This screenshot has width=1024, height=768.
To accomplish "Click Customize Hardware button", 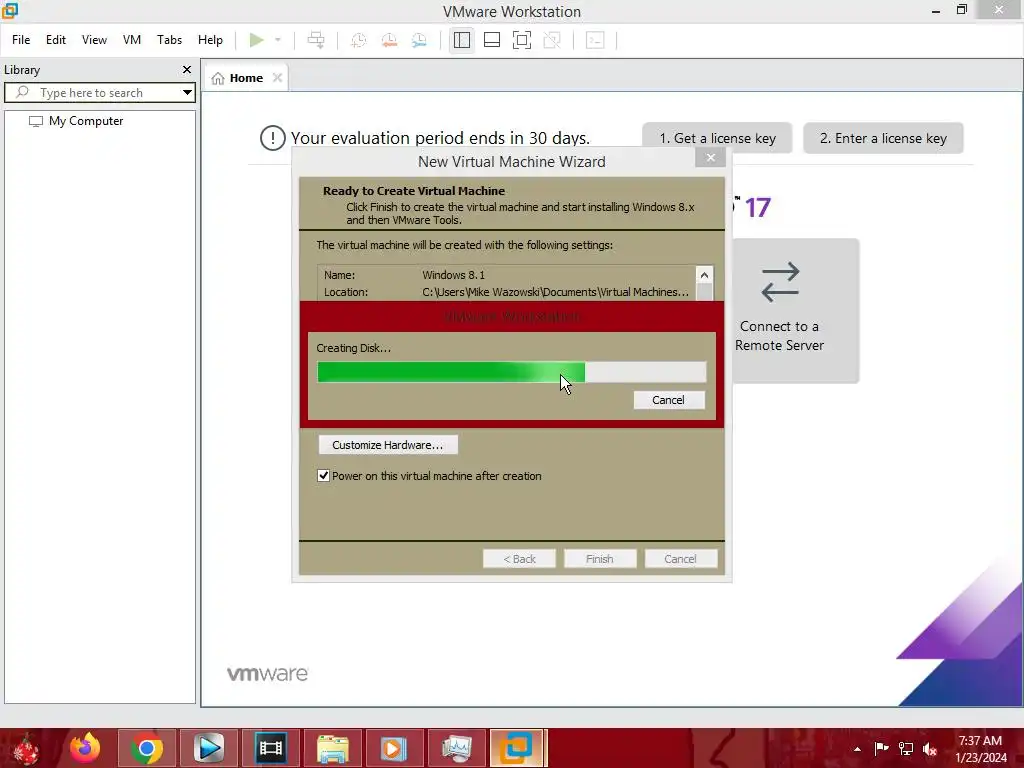I will (x=388, y=445).
